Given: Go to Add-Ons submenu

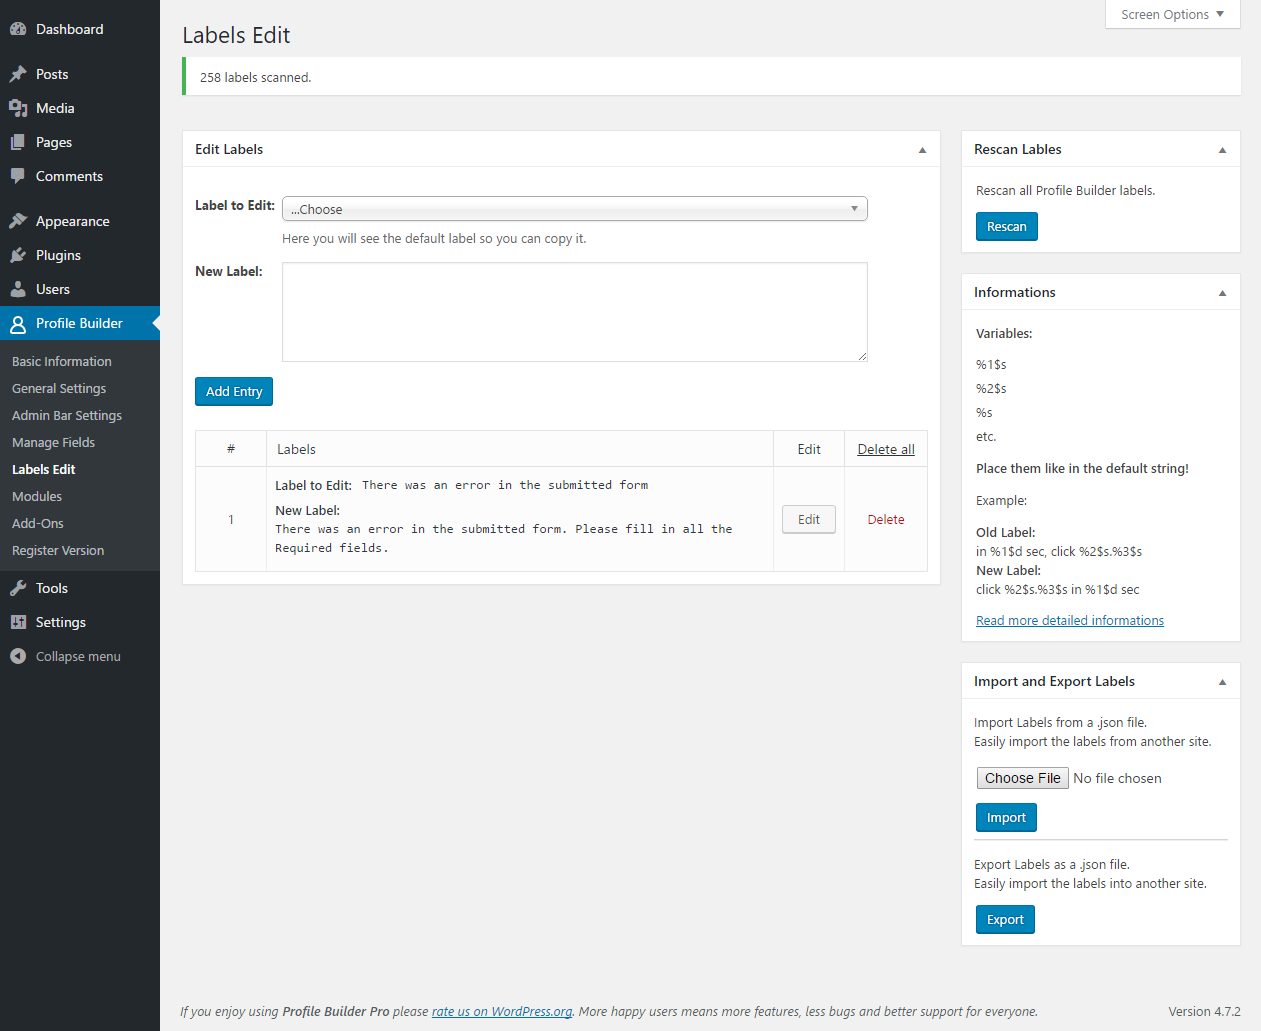Looking at the screenshot, I should click(x=38, y=523).
